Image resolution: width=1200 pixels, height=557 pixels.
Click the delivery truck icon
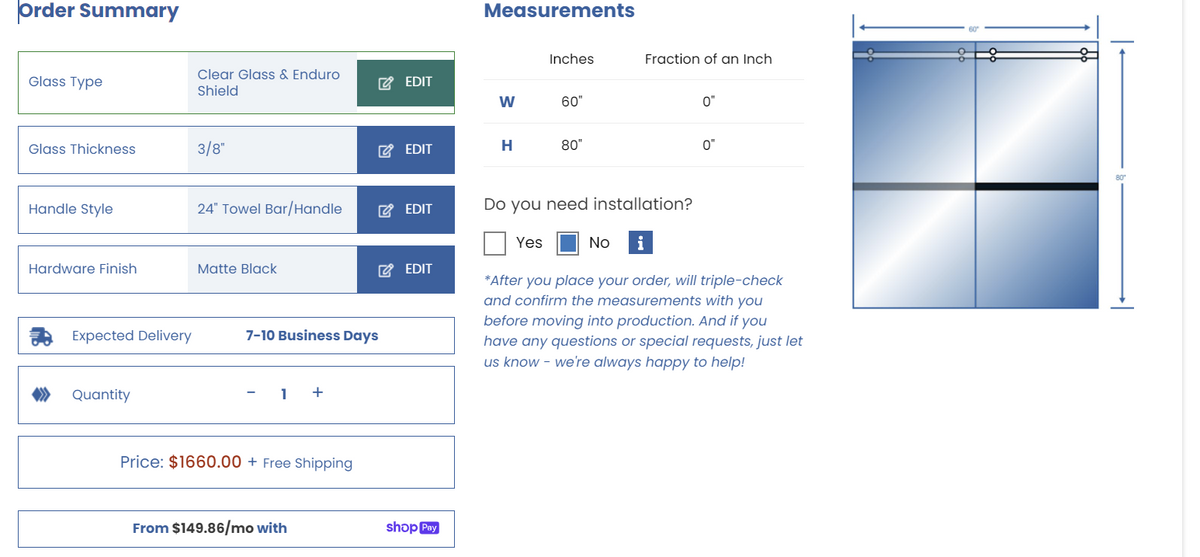point(42,336)
